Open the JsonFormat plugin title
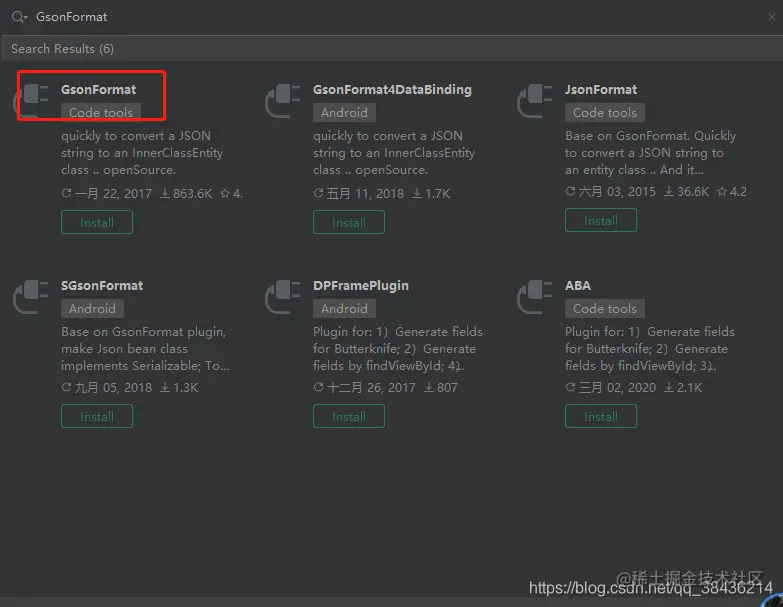The width and height of the screenshot is (783, 607). [x=601, y=90]
